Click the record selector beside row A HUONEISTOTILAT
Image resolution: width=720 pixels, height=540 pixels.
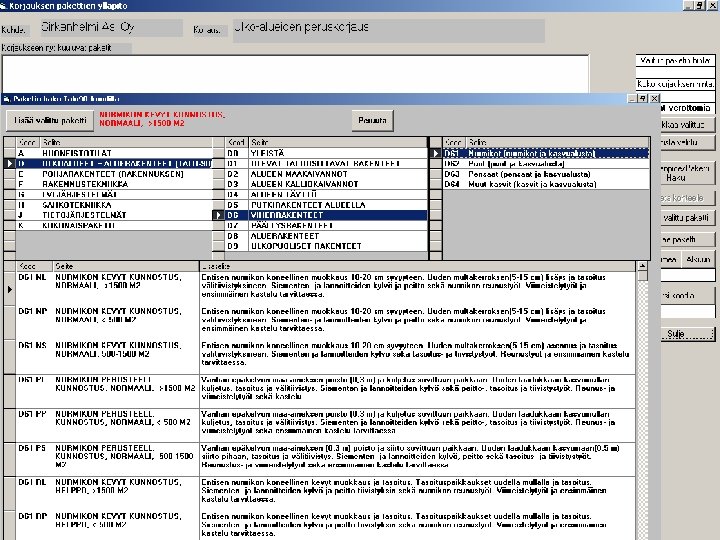click(x=10, y=153)
